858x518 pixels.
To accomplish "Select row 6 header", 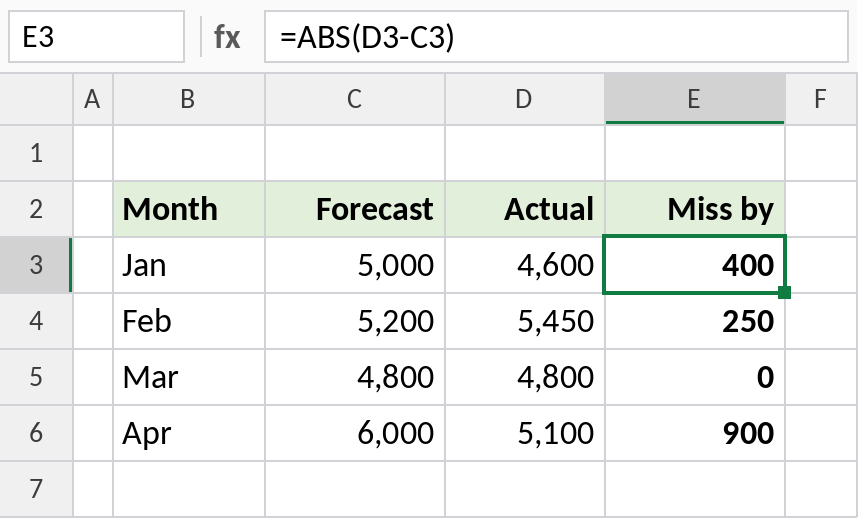I will (36, 433).
